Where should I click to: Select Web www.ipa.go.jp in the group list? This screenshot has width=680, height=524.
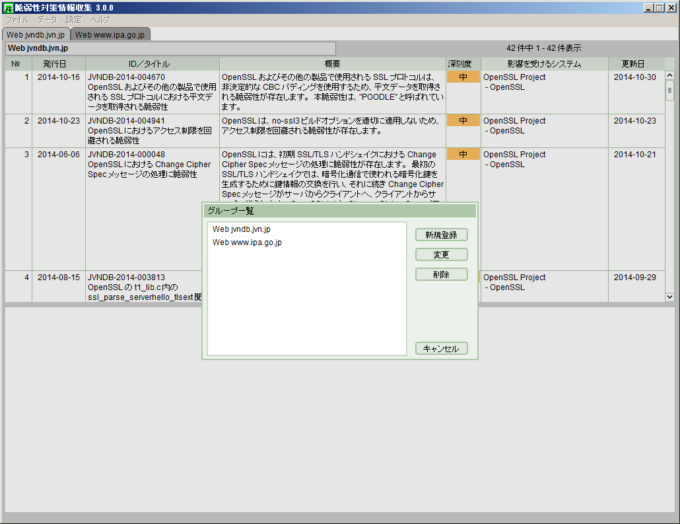[246, 242]
